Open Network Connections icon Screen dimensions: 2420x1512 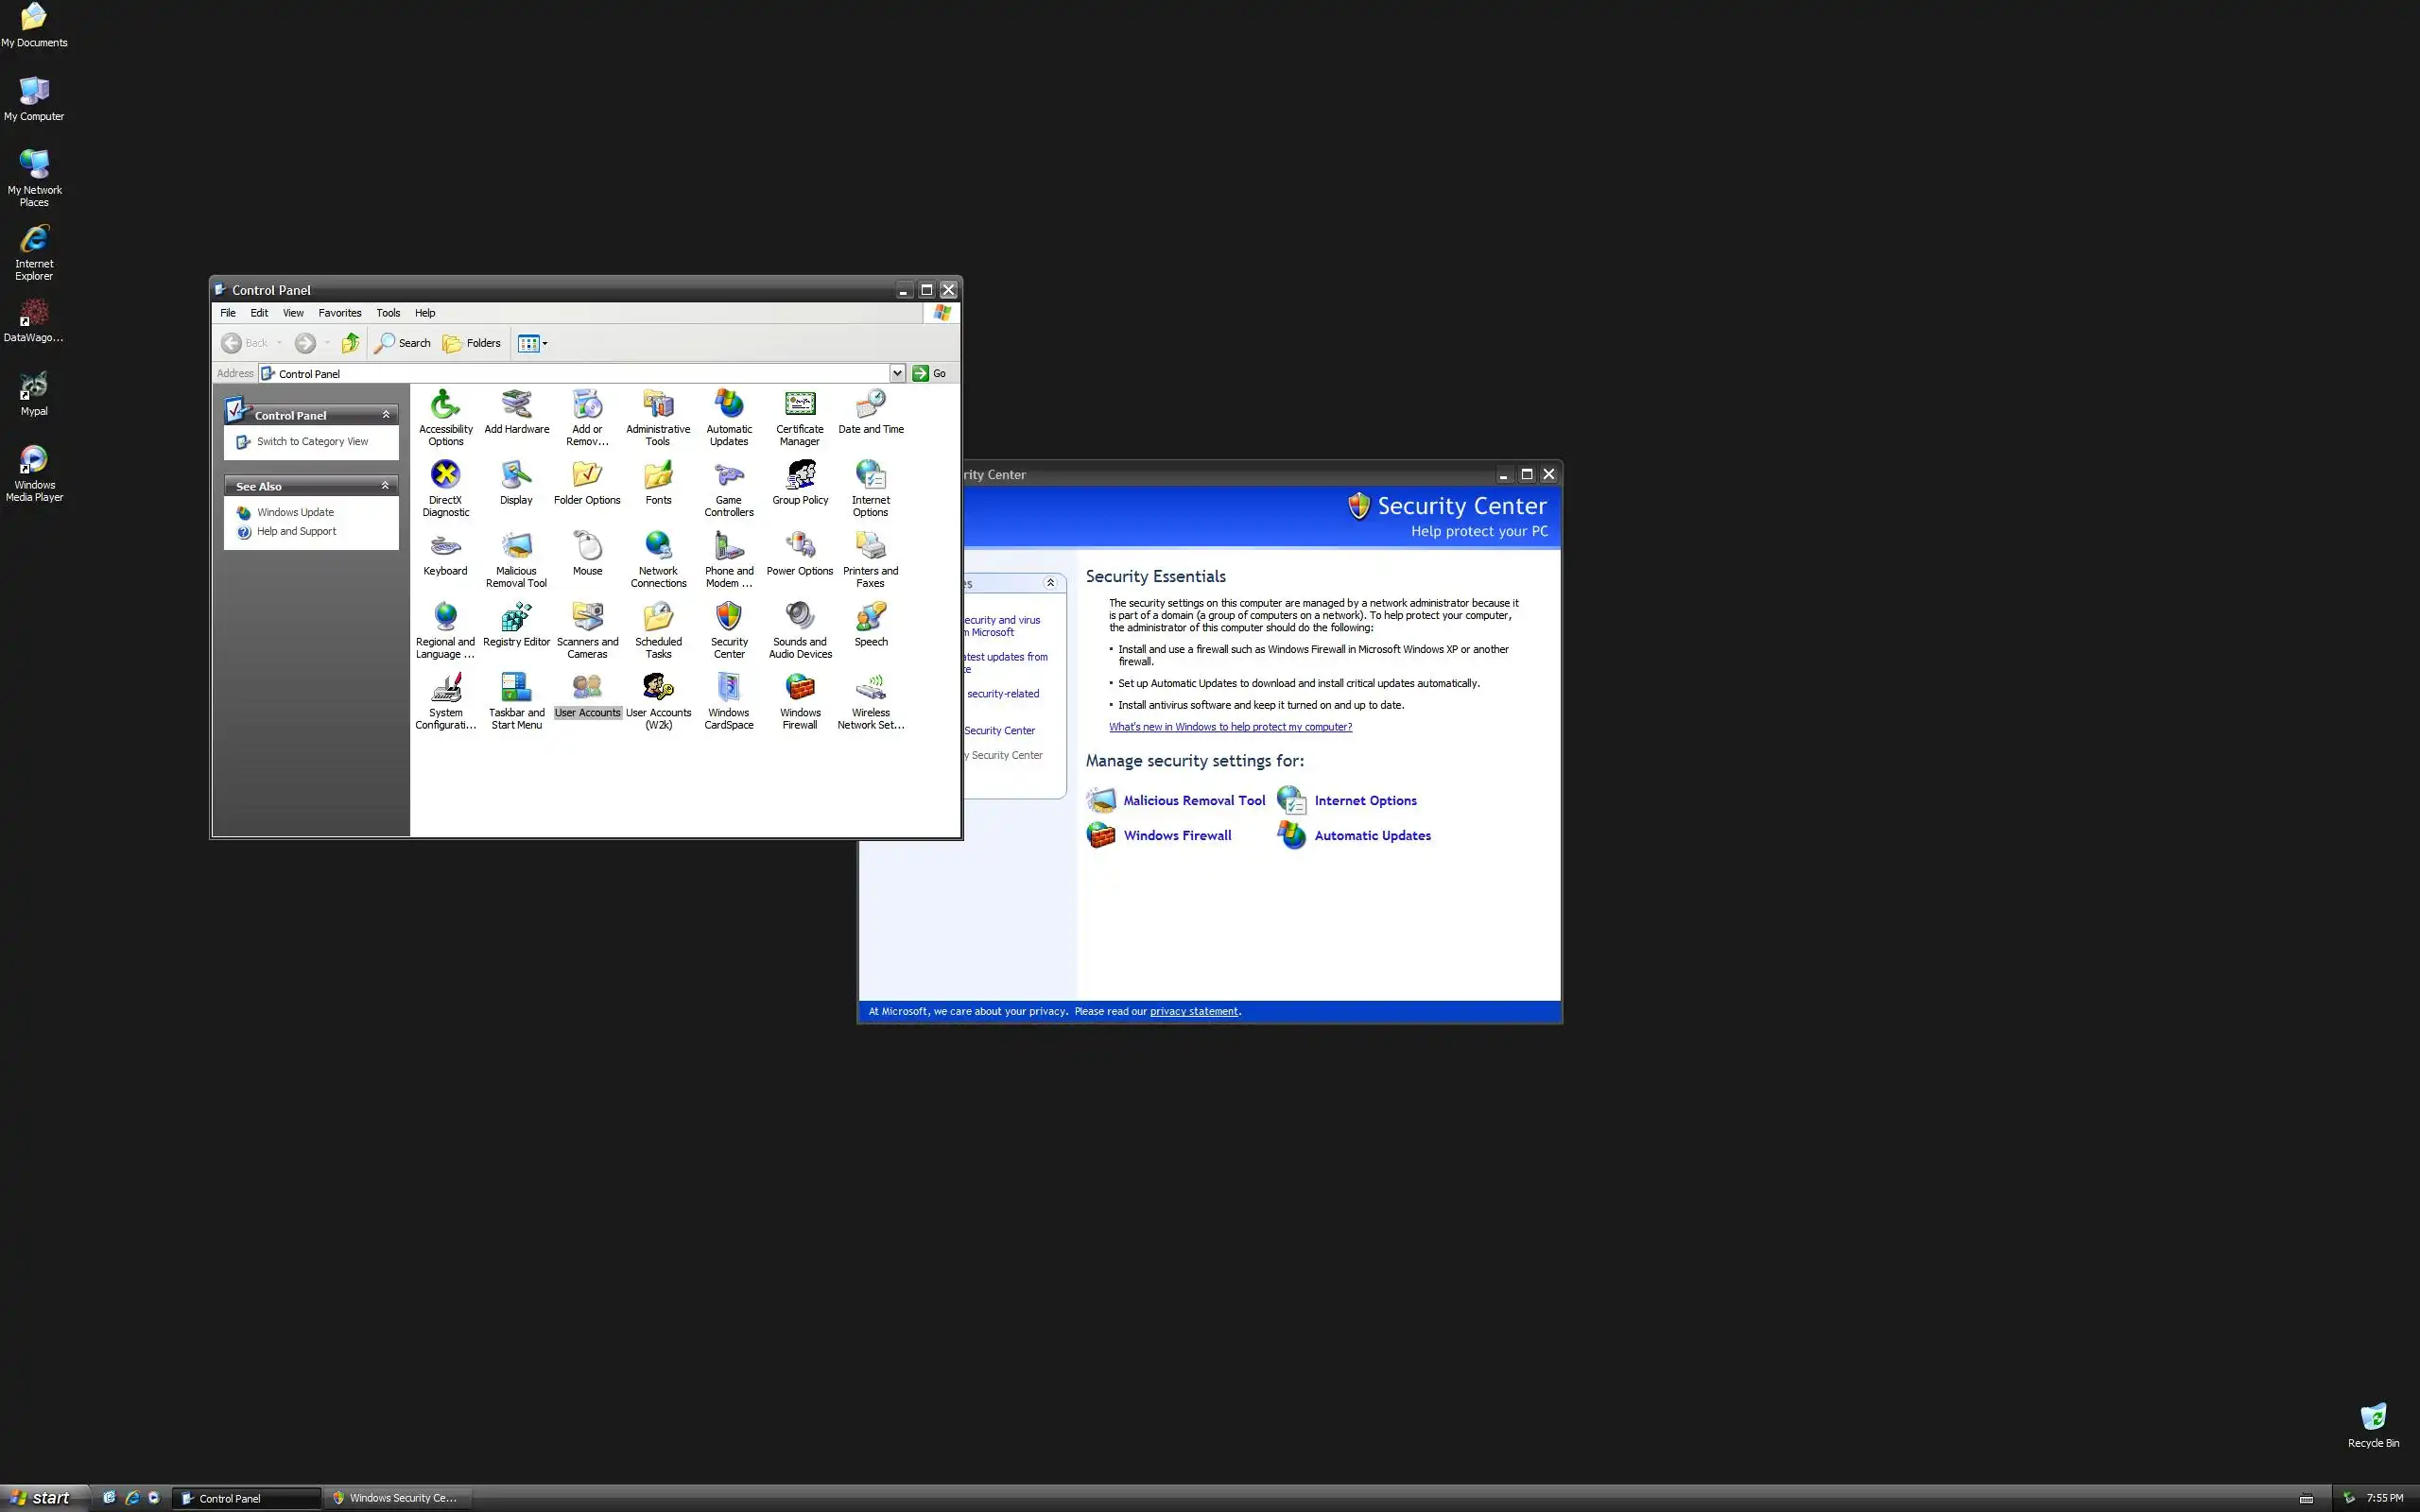click(x=658, y=547)
